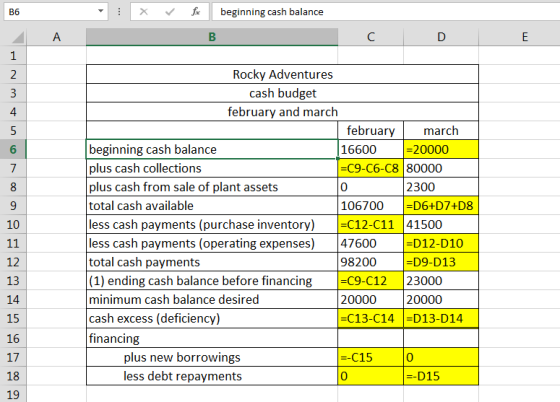Select cell with =20000
Image resolution: width=560 pixels, height=402 pixels.
(441, 149)
